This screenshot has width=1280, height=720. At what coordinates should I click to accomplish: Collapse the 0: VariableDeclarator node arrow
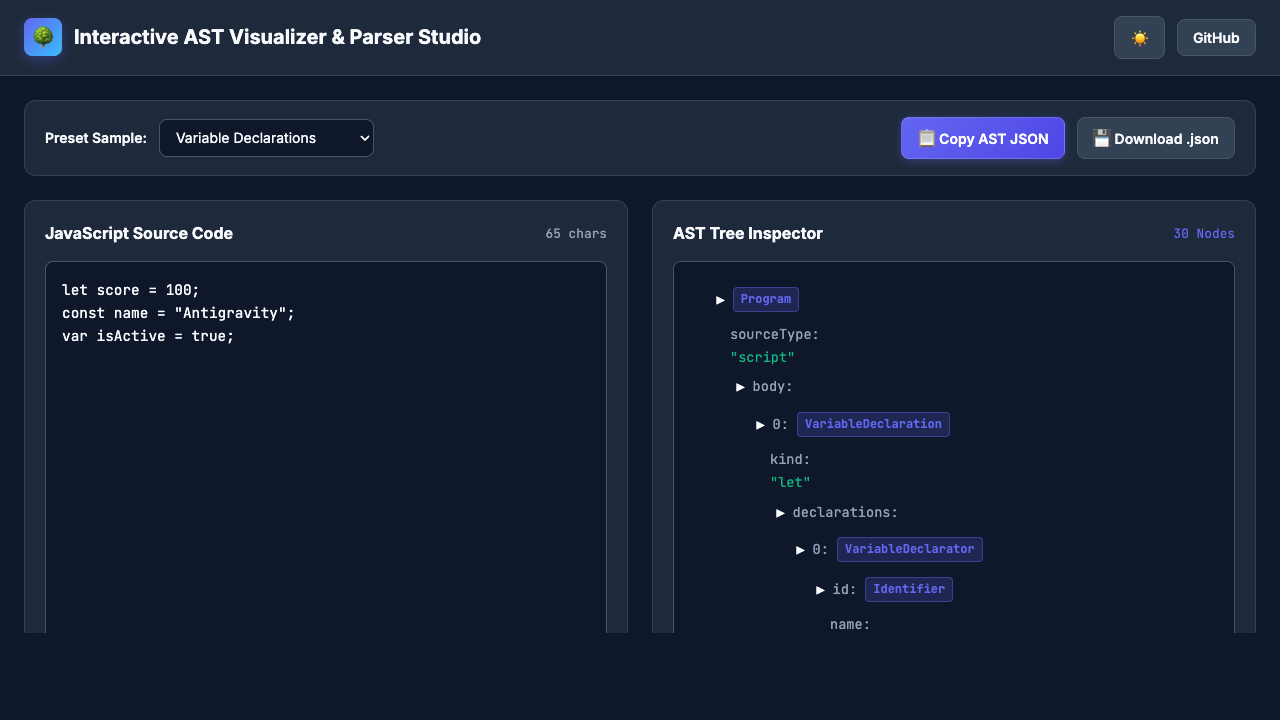click(x=800, y=549)
